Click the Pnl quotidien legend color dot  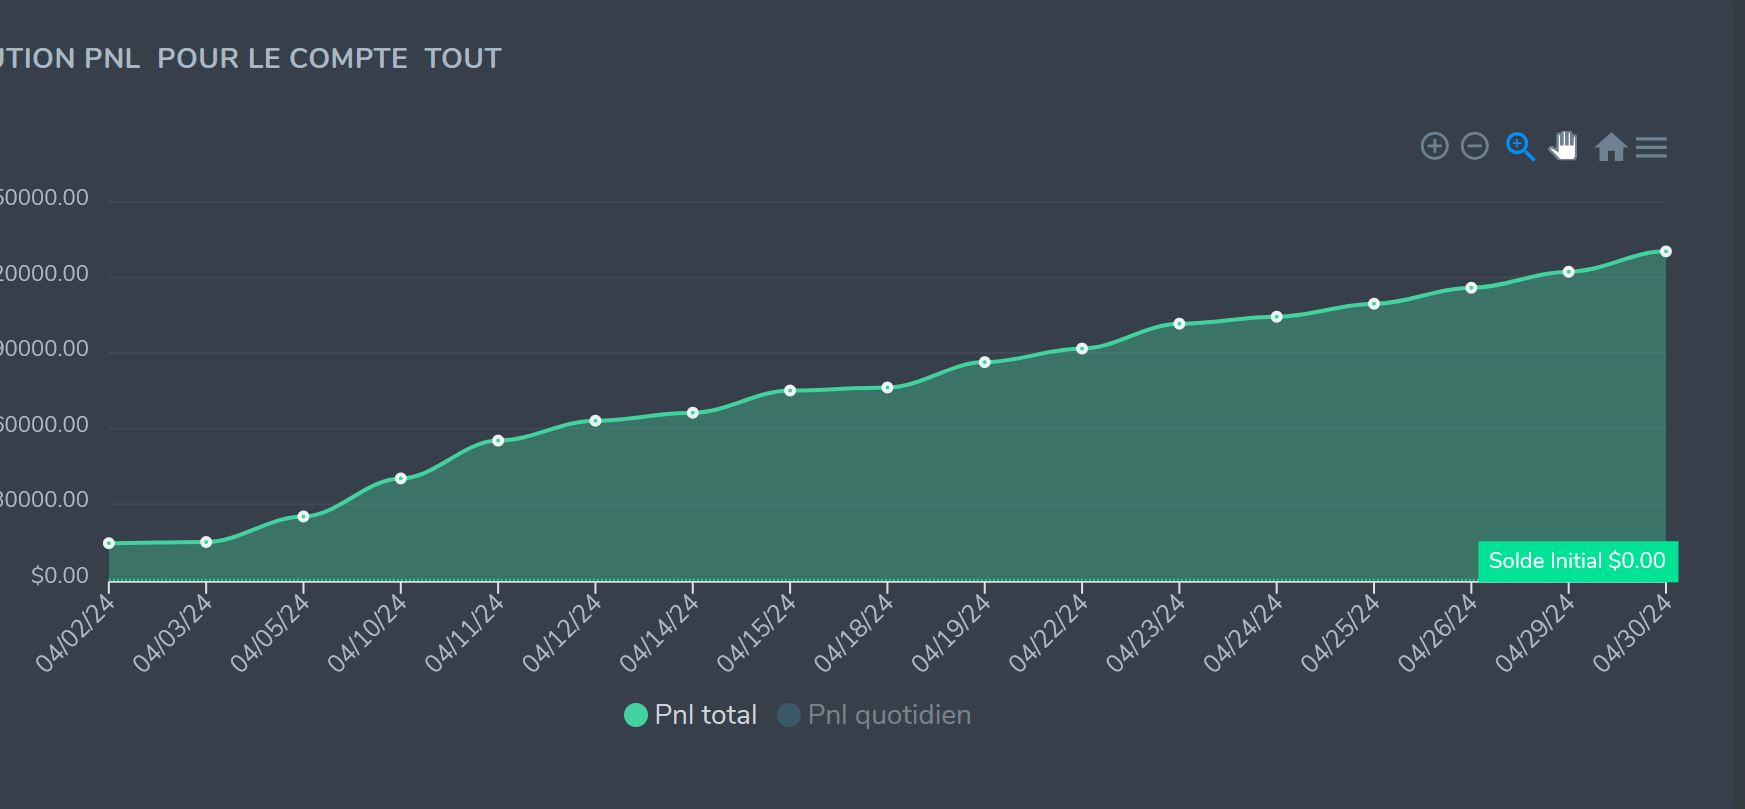tap(789, 715)
